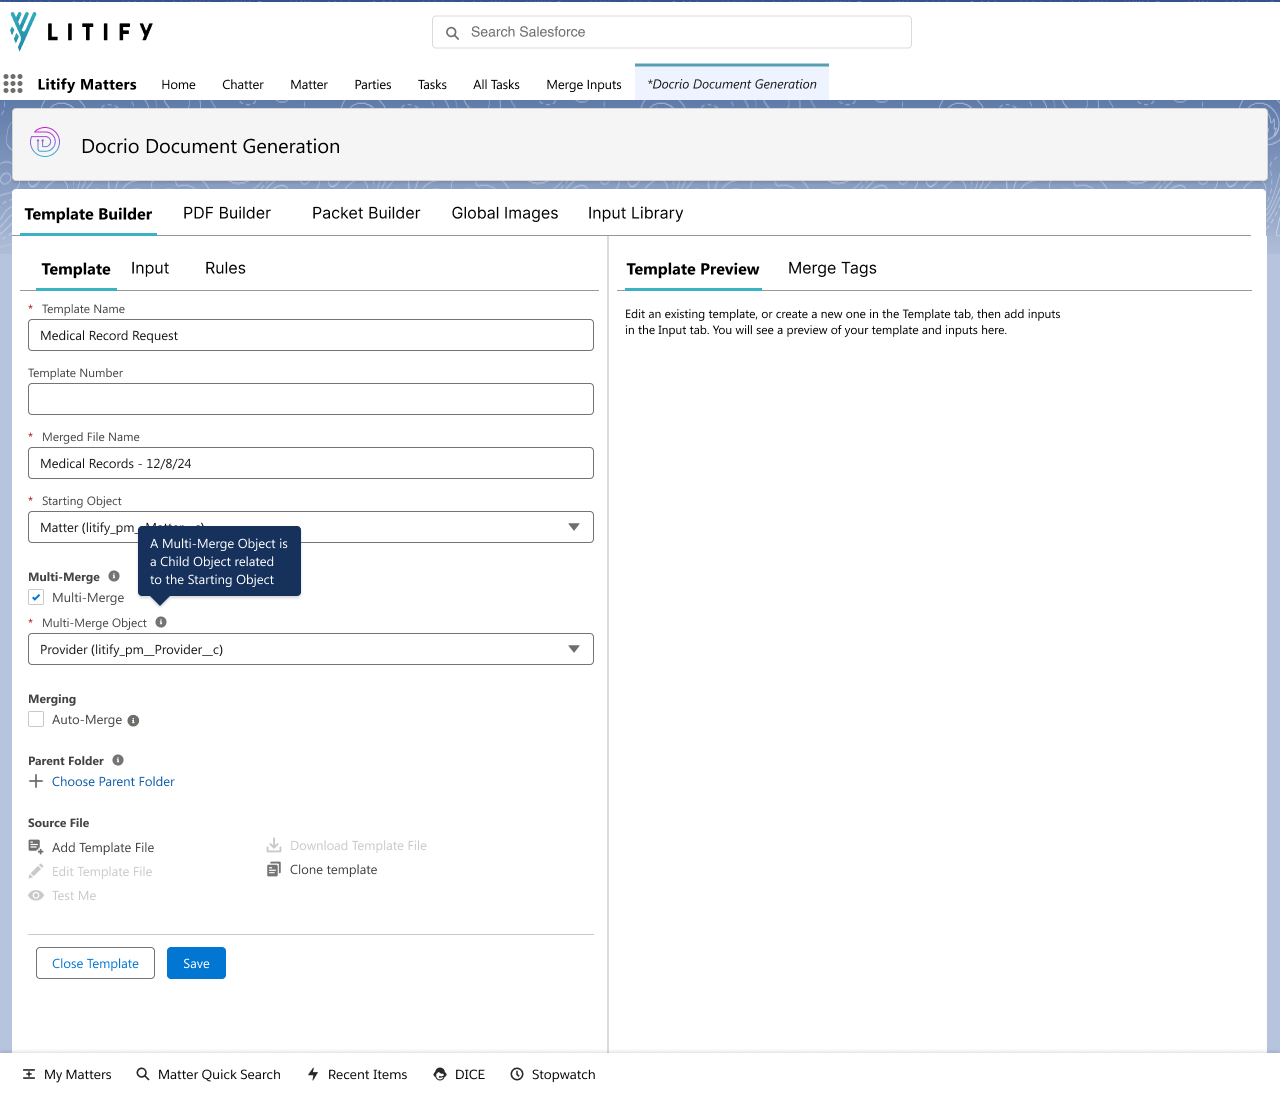
Task: Switch to the Merge Tags tab
Action: (832, 268)
